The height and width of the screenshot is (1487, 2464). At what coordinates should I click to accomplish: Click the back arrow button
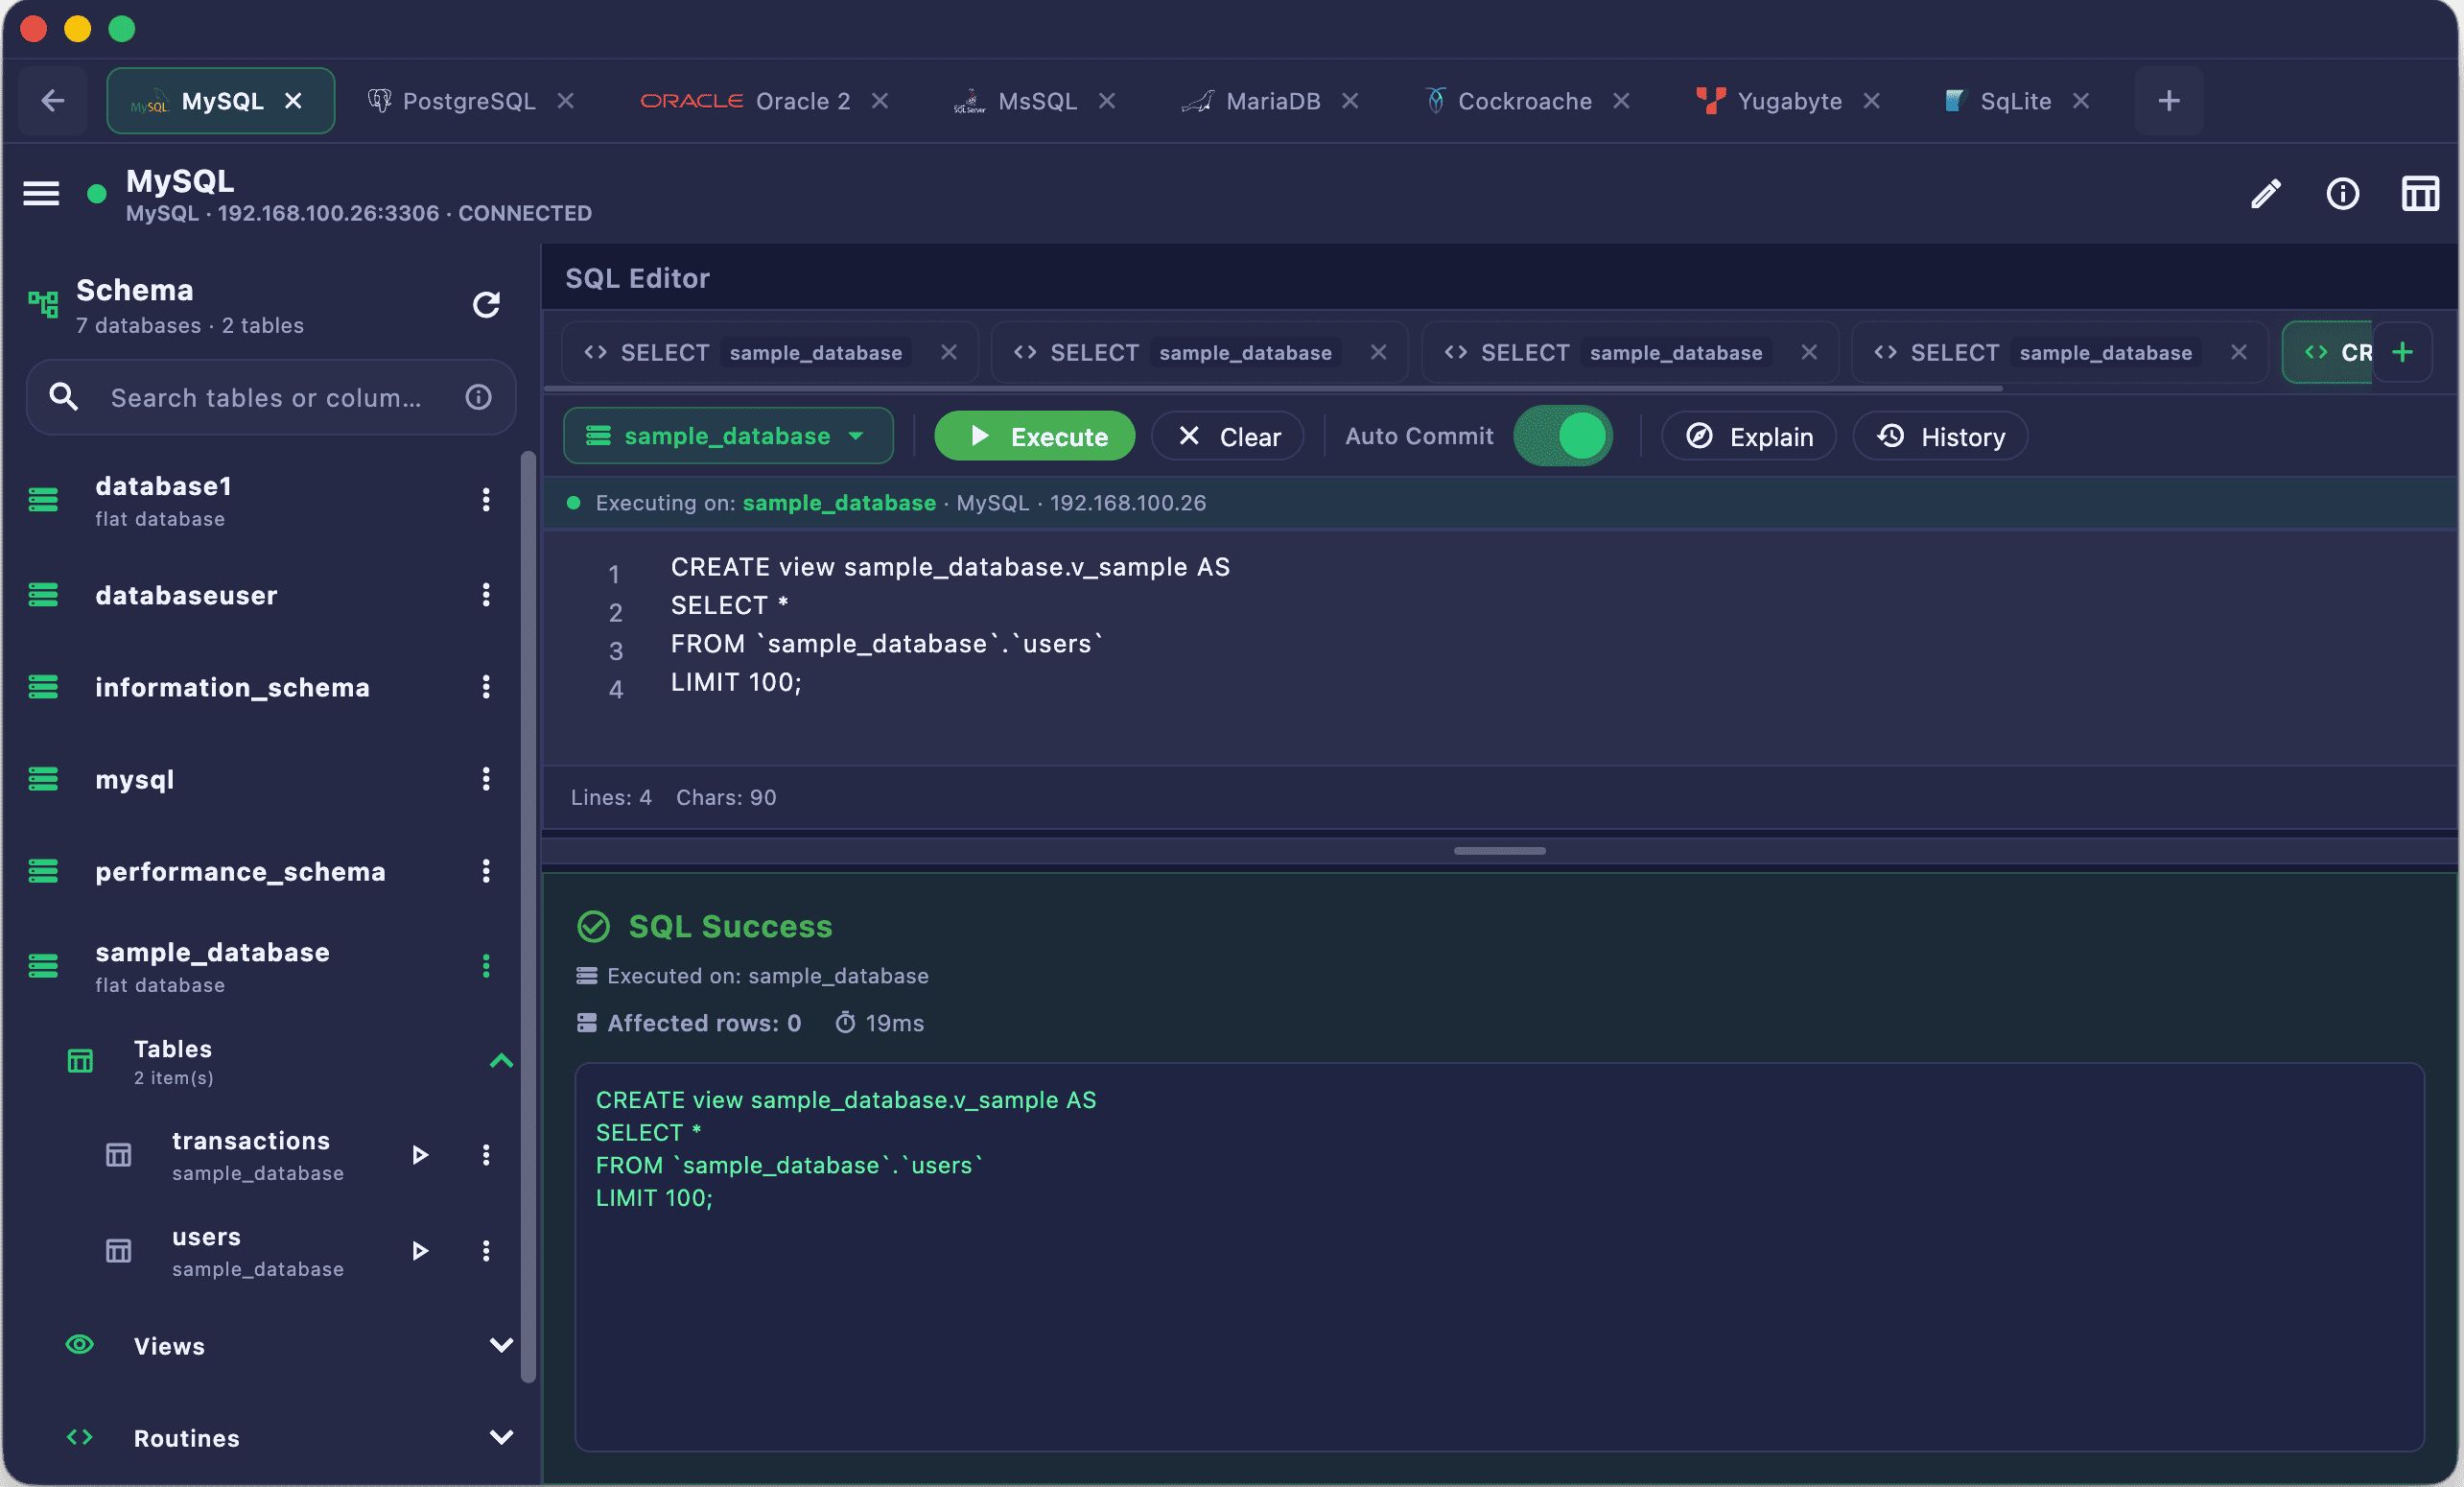click(x=52, y=101)
